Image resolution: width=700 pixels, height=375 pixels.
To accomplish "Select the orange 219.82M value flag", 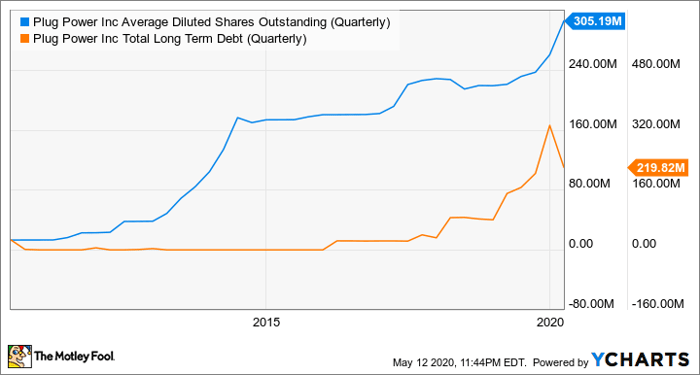I will (x=657, y=168).
